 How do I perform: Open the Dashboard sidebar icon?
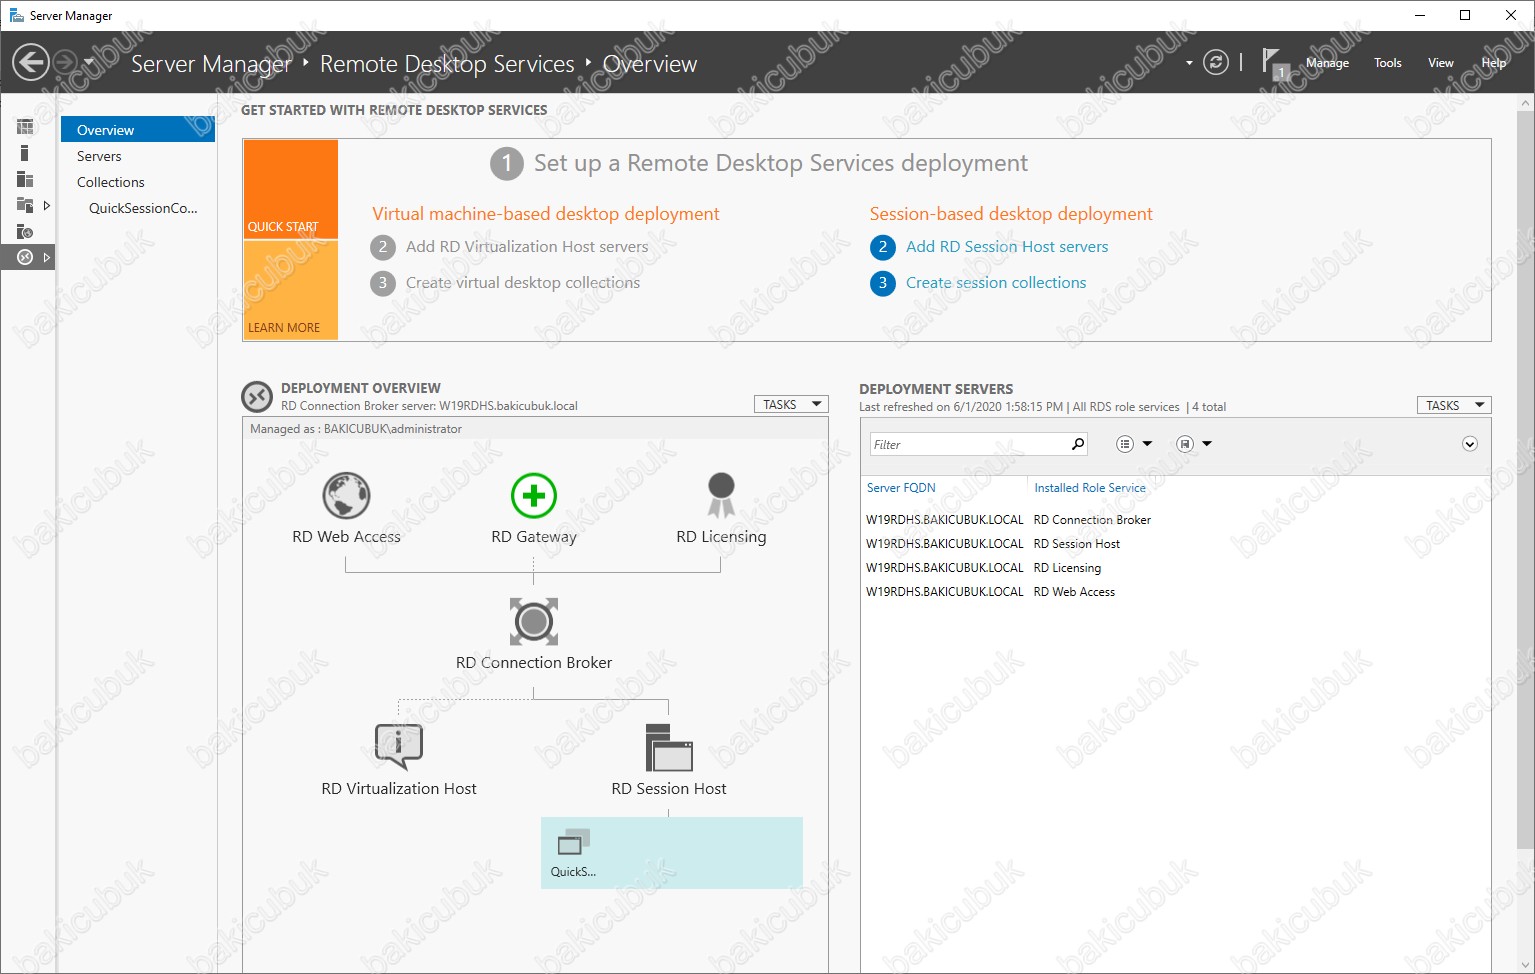(x=25, y=127)
